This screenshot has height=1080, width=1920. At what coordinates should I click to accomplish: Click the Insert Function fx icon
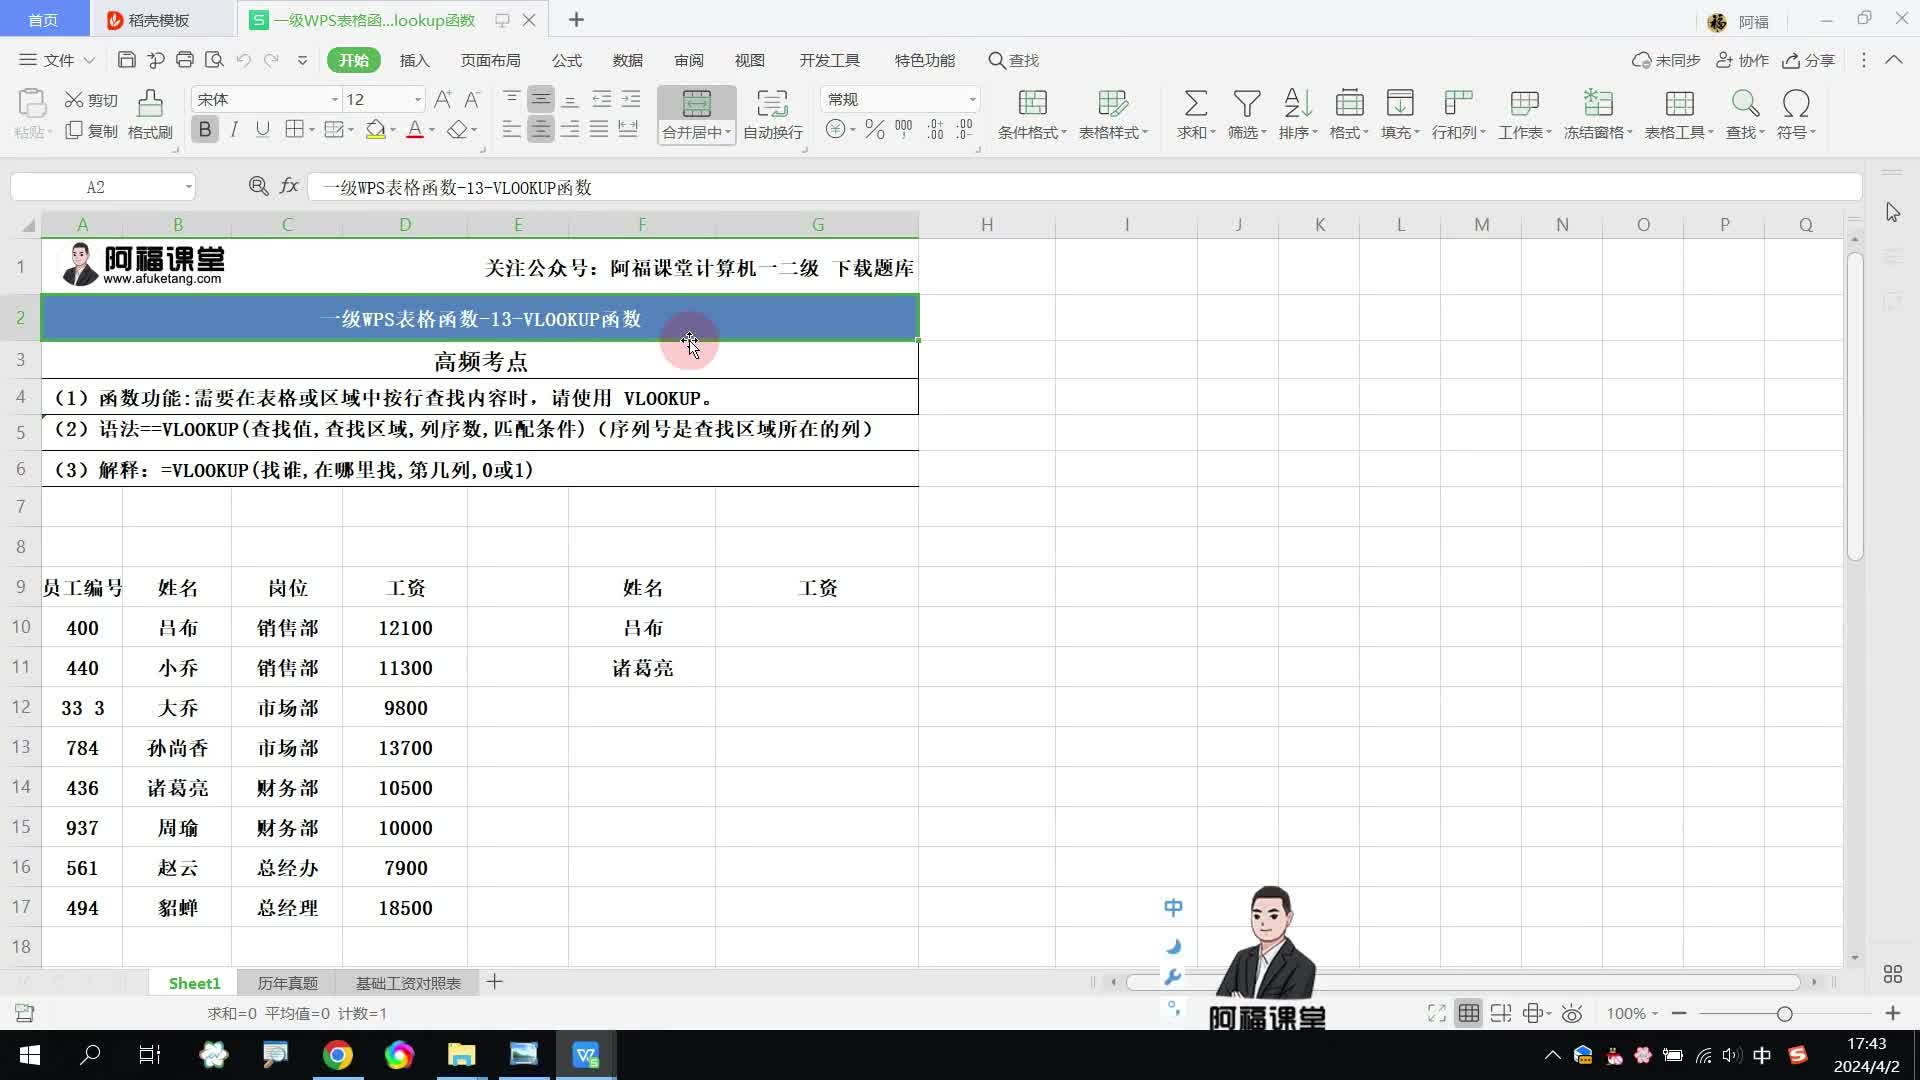point(289,186)
